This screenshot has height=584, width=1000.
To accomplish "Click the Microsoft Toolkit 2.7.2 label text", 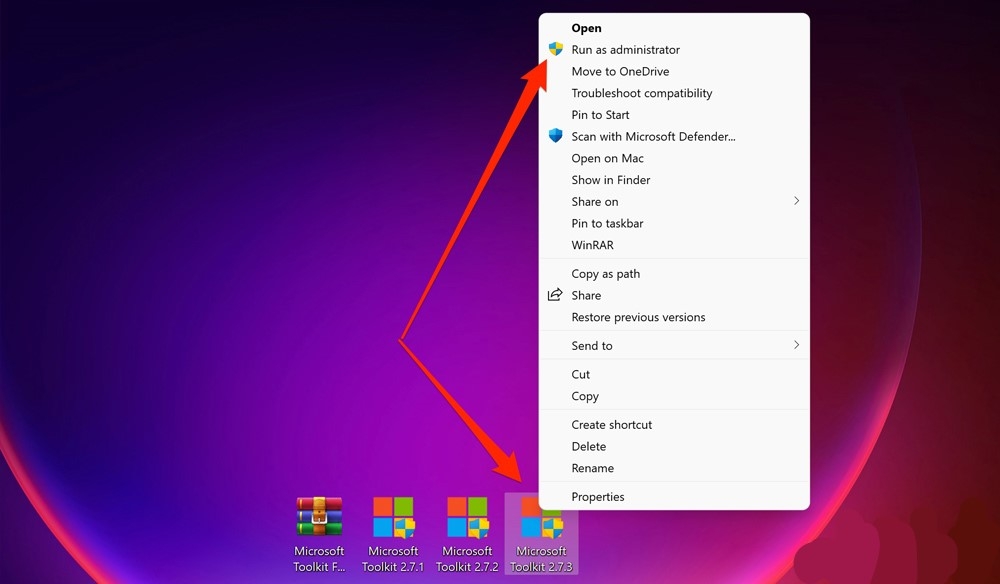I will pyautogui.click(x=467, y=558).
